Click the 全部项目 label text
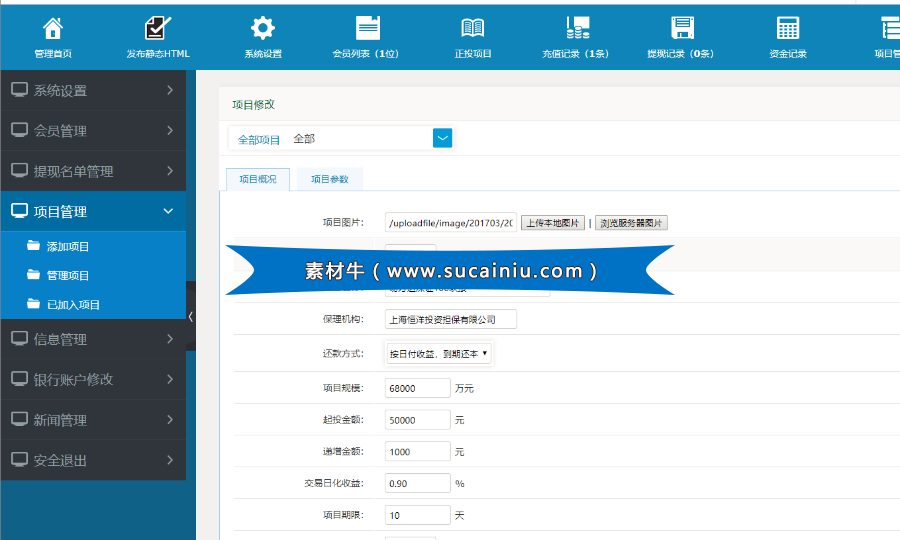The width and height of the screenshot is (900, 540). coord(259,139)
